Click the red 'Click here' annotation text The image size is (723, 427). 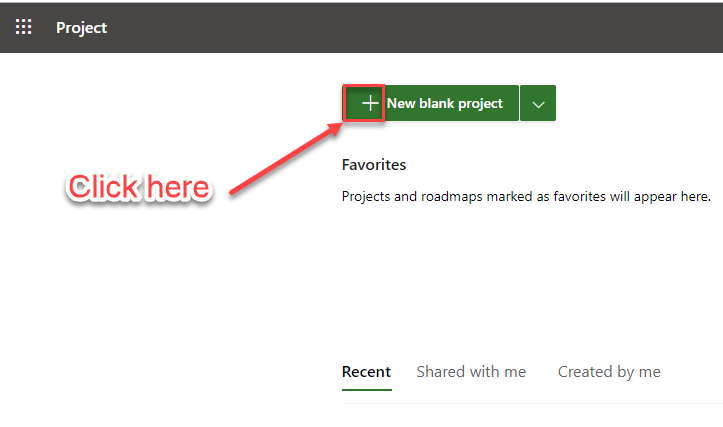139,187
